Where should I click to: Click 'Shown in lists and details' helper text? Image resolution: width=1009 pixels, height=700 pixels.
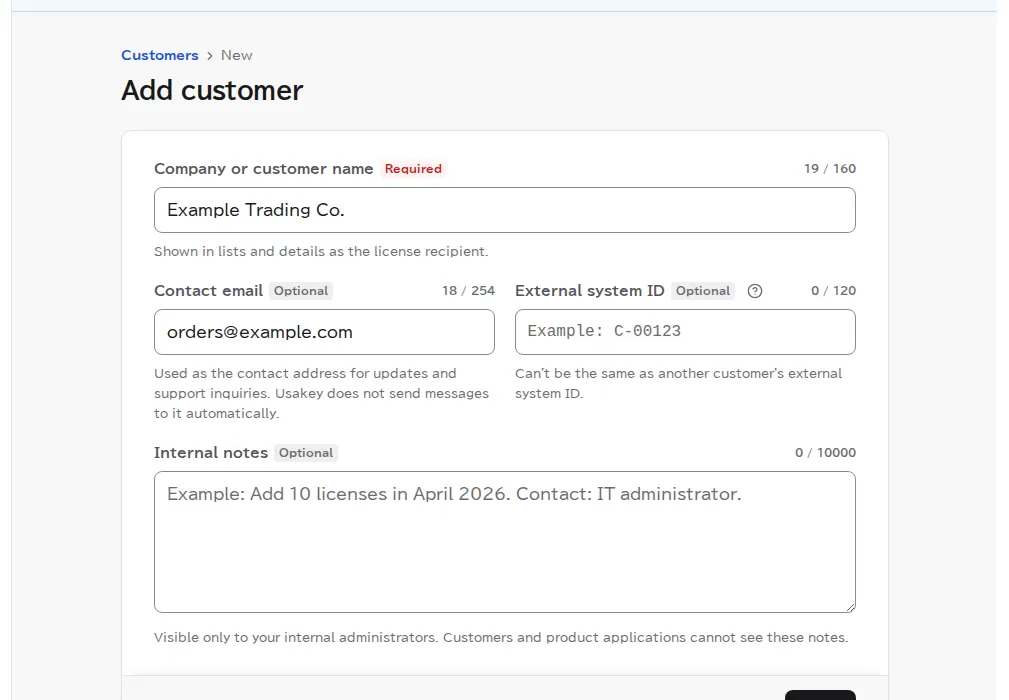[321, 252]
